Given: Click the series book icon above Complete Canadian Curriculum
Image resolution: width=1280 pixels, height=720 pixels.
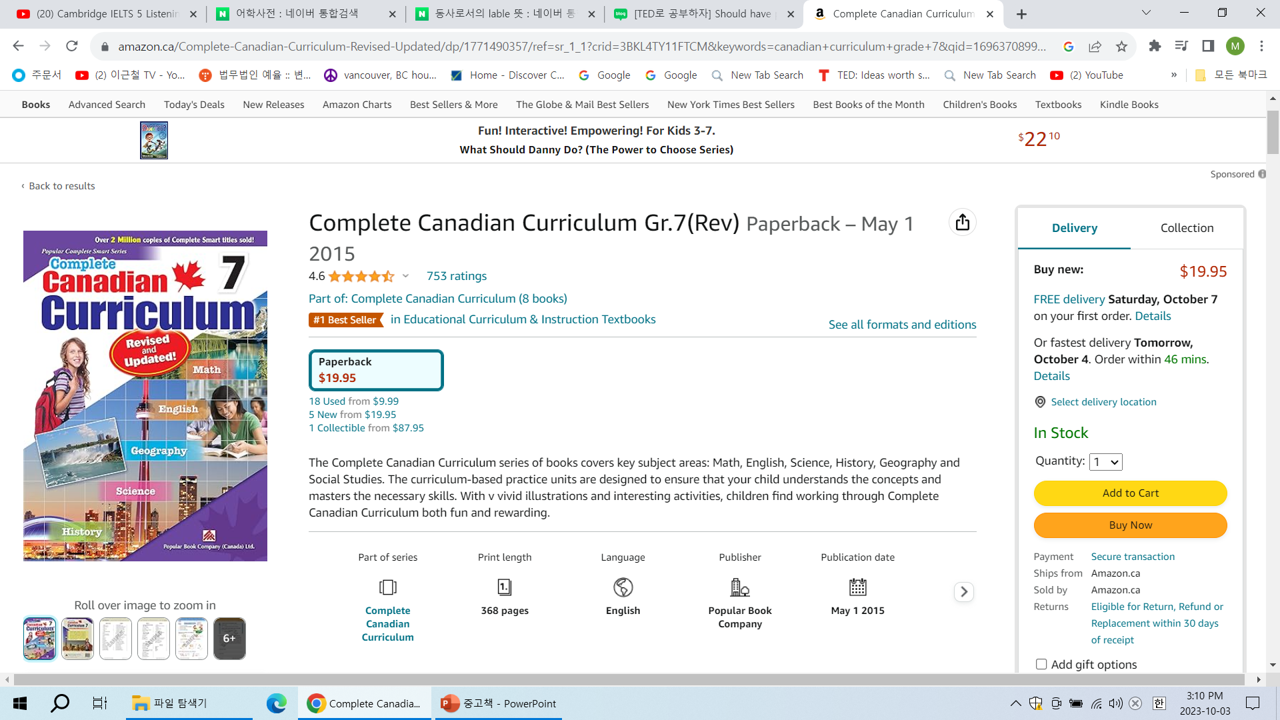Looking at the screenshot, I should click(388, 587).
